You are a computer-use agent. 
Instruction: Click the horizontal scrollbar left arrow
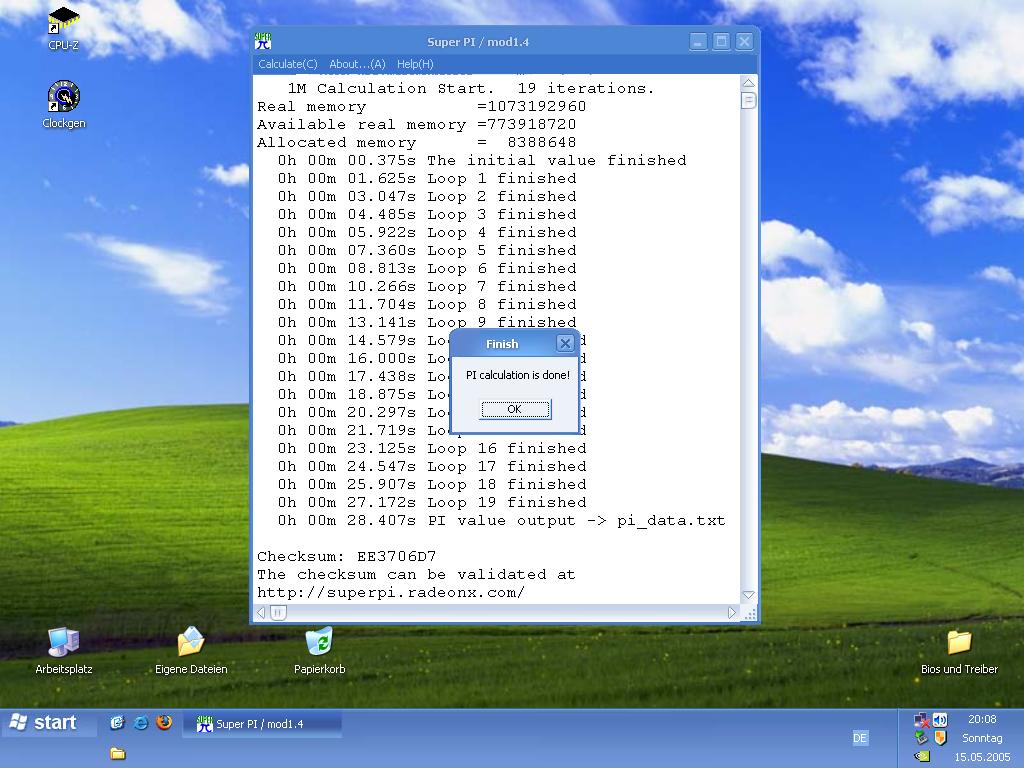click(x=261, y=613)
